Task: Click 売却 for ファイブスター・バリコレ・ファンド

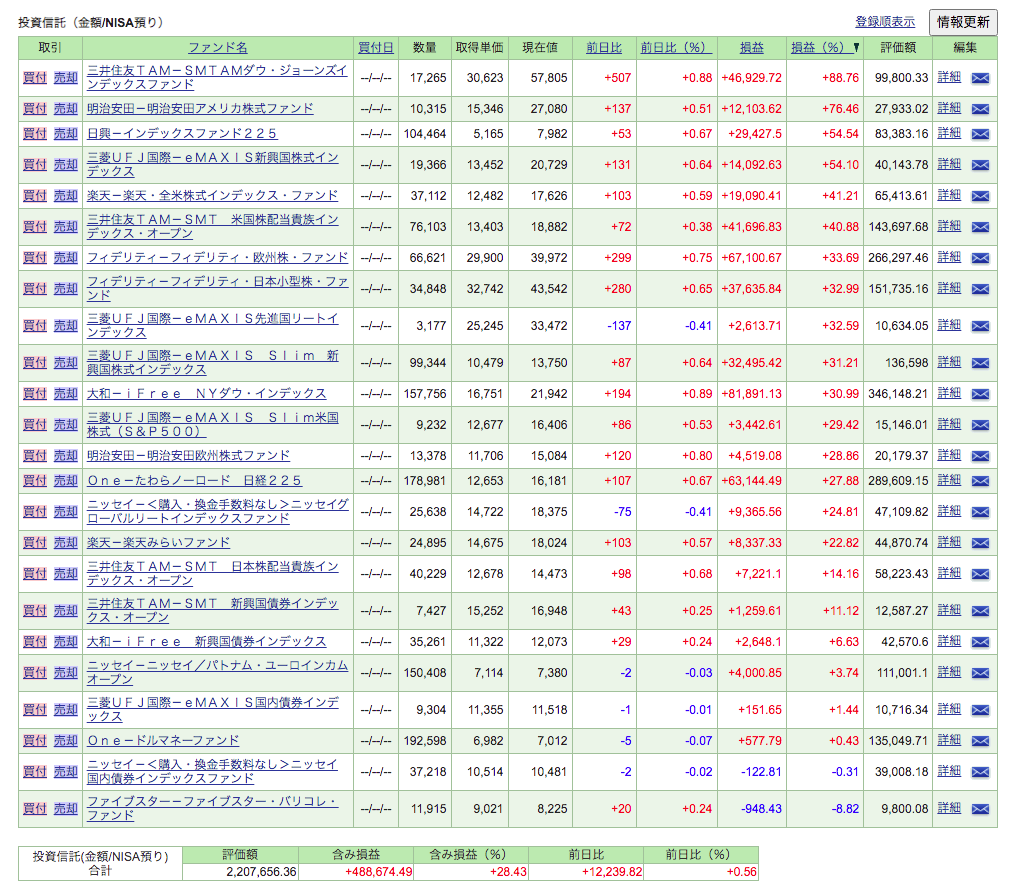Action: click(x=65, y=808)
